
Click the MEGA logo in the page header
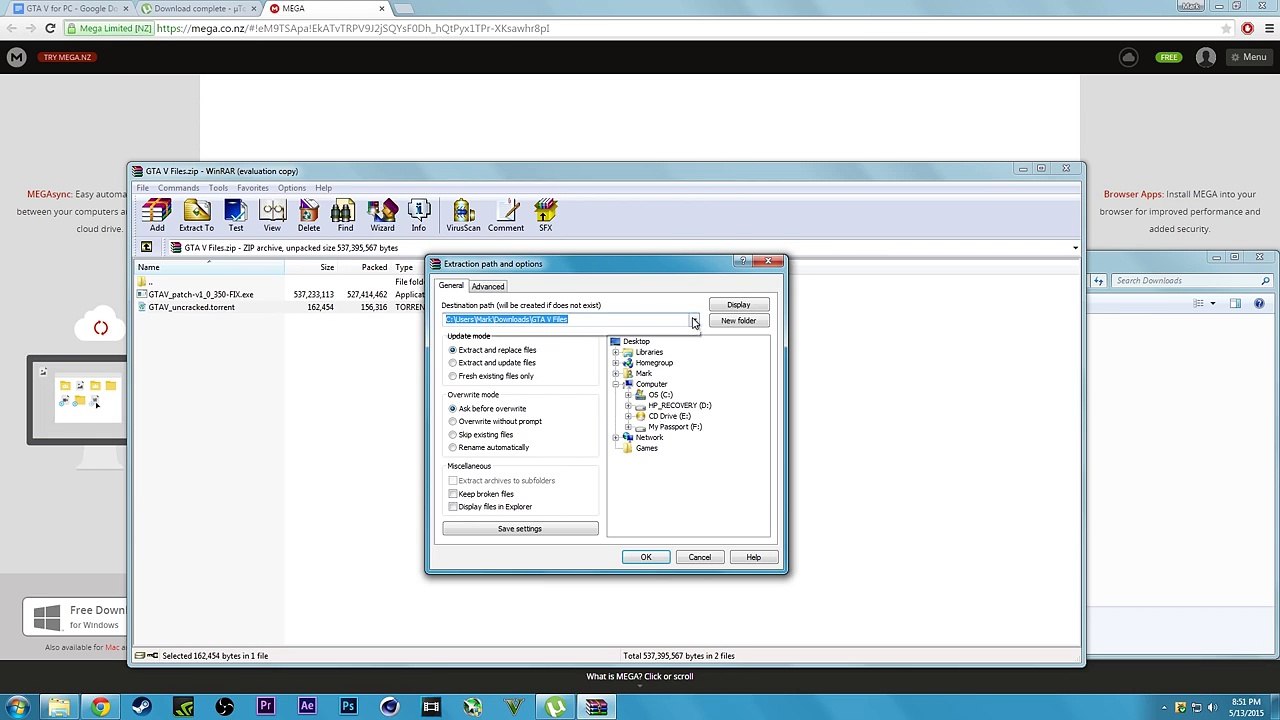[16, 57]
